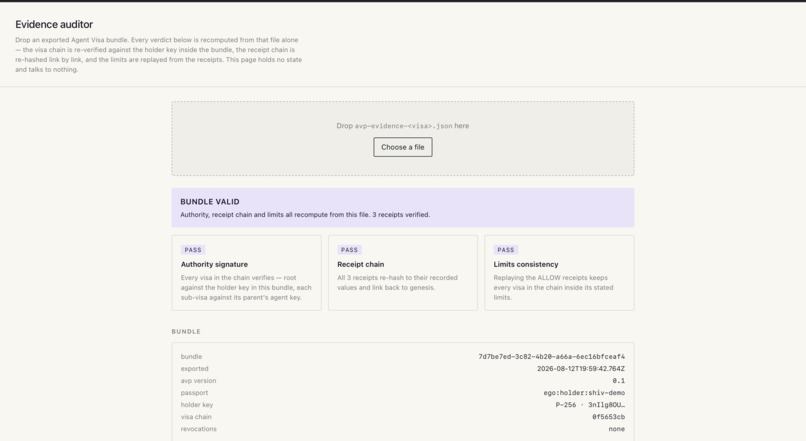Click the 'passport' row label
The width and height of the screenshot is (806, 441).
(x=194, y=393)
